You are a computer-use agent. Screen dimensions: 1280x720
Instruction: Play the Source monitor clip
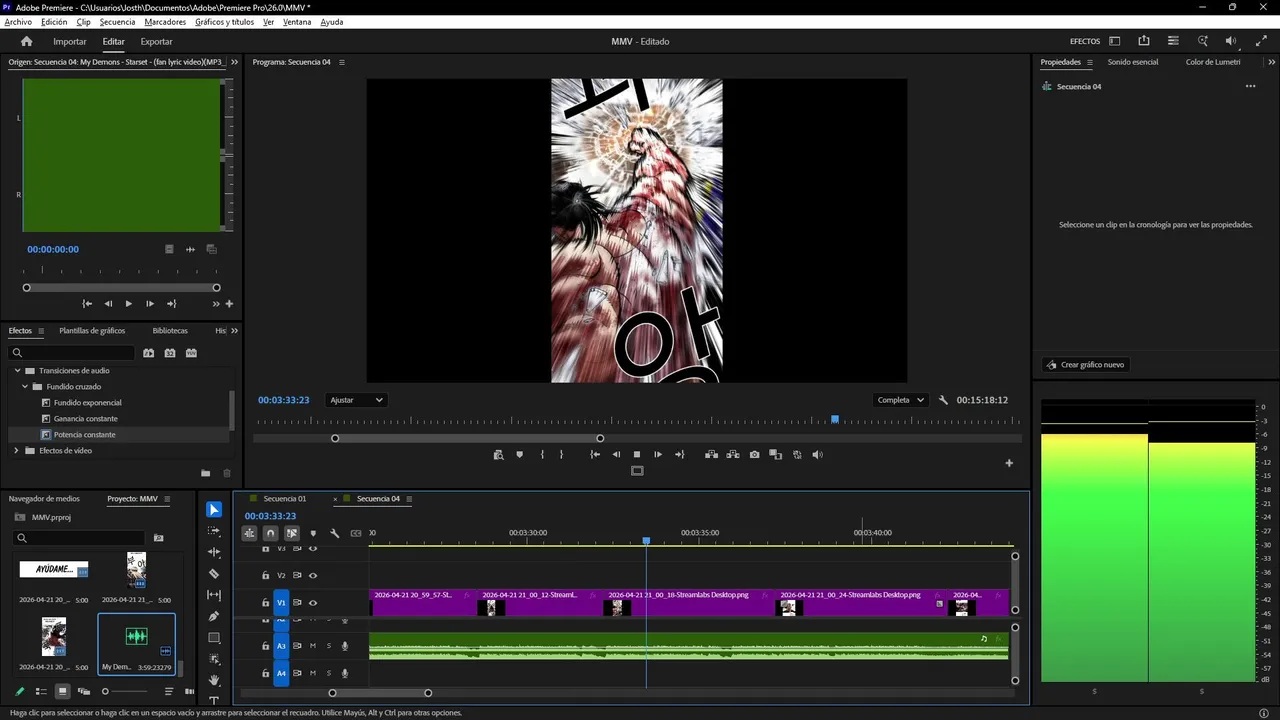tap(128, 304)
